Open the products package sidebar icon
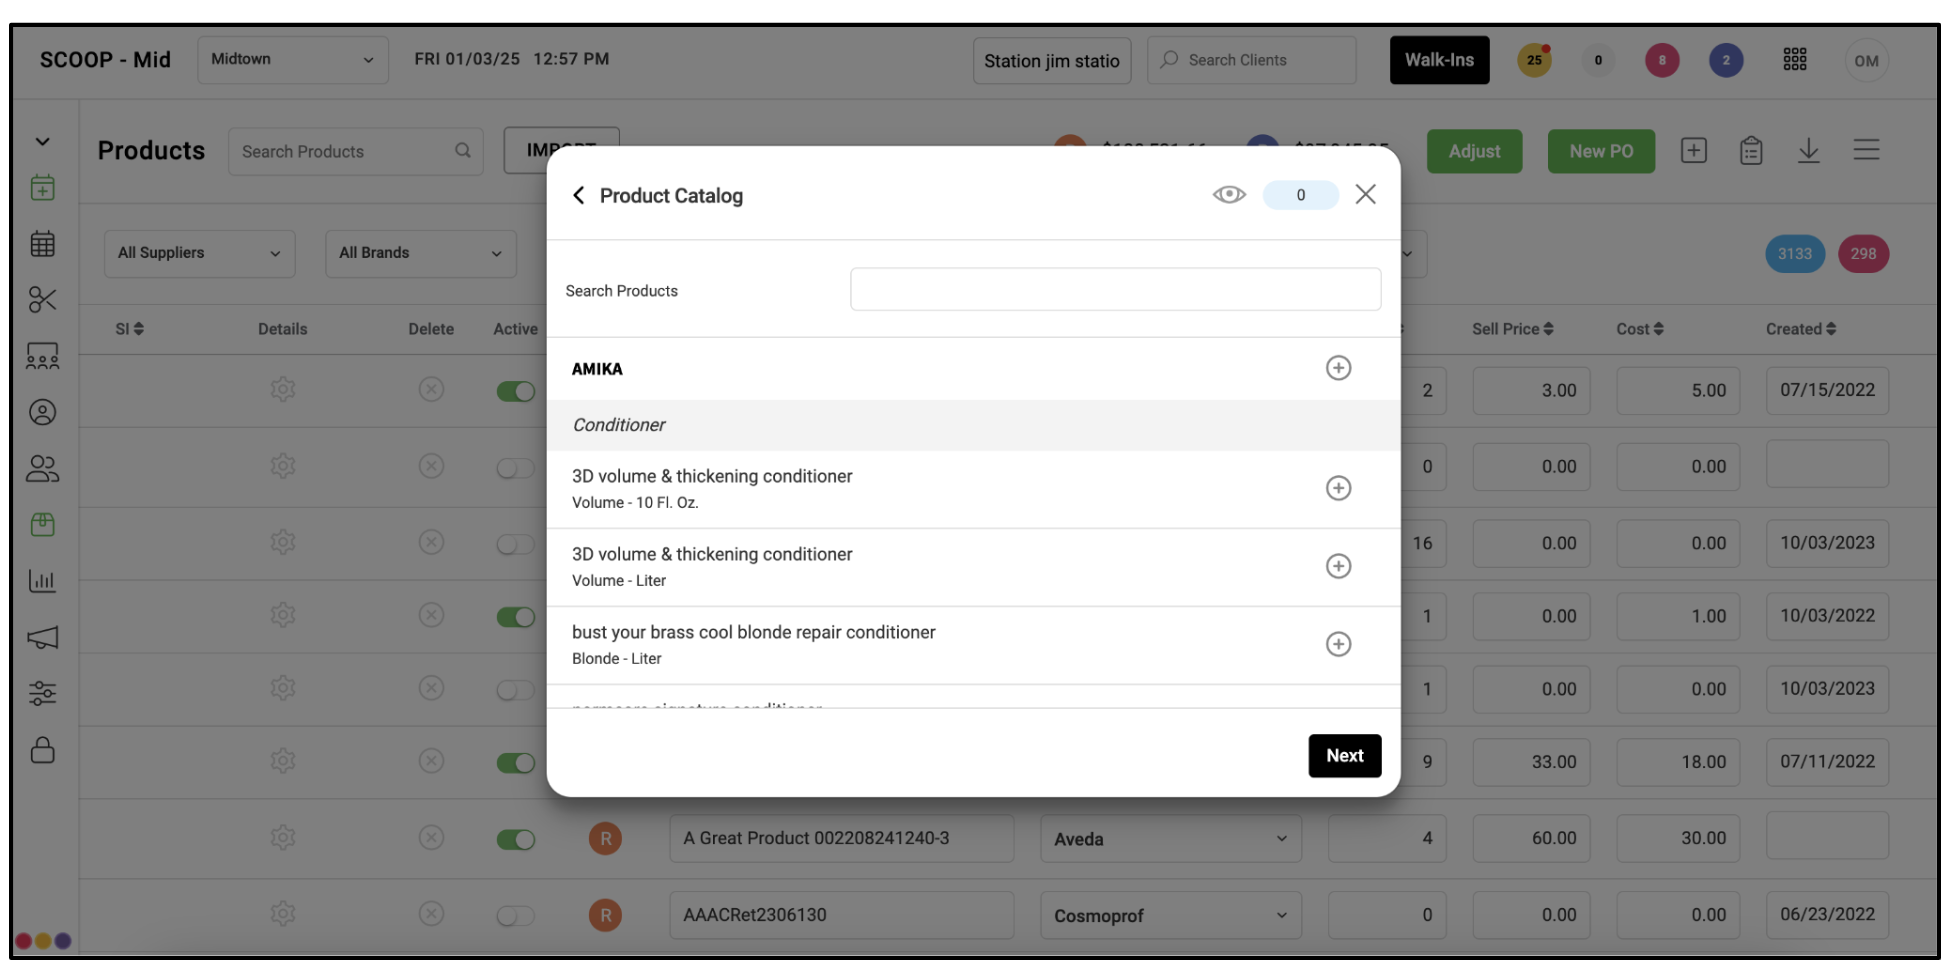This screenshot has height=974, width=1952. (x=42, y=525)
